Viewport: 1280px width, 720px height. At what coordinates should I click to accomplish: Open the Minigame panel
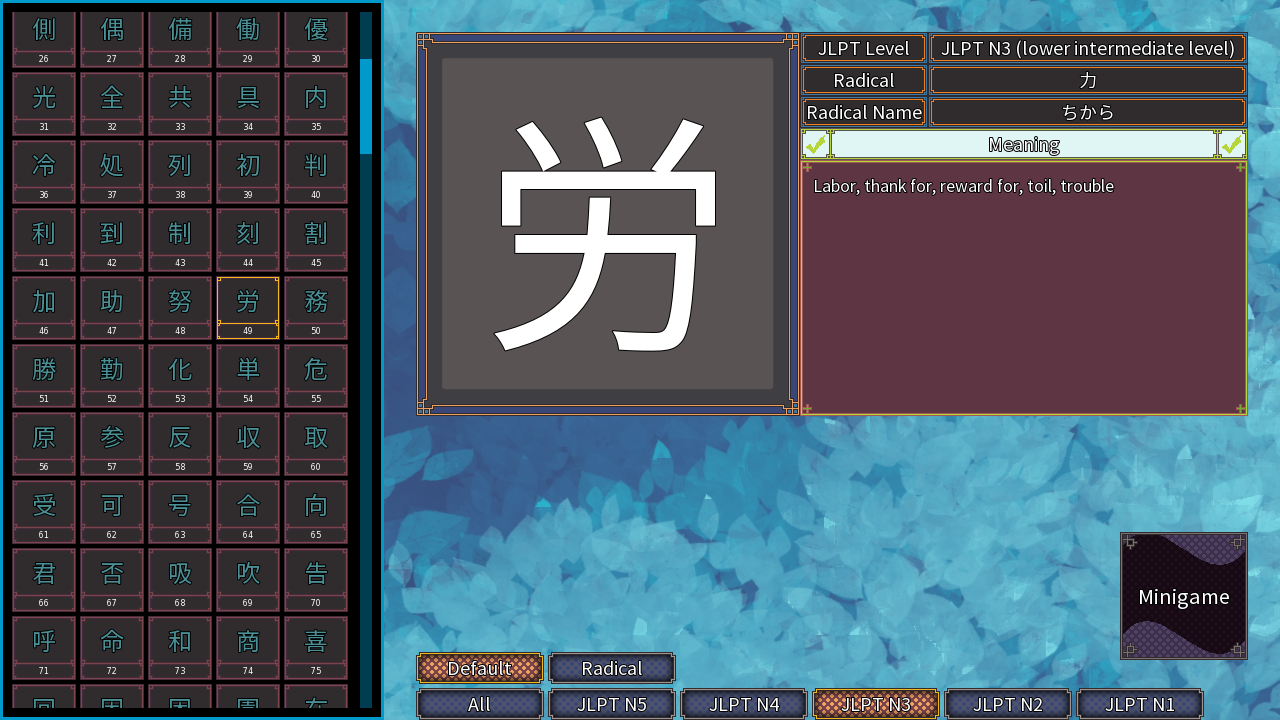1184,597
